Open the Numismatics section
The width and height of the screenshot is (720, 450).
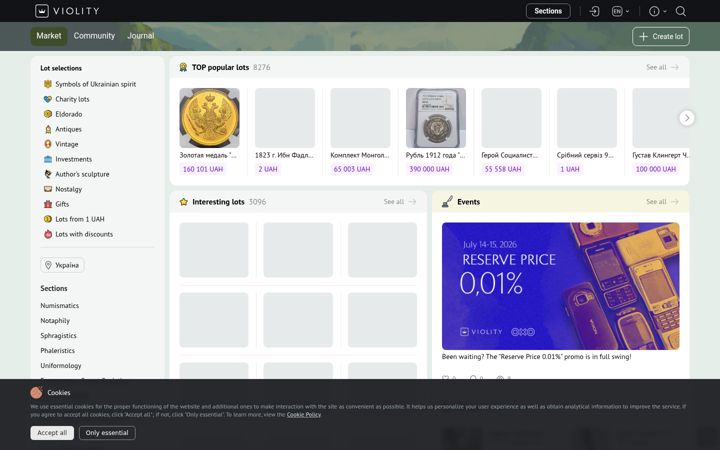coord(60,305)
